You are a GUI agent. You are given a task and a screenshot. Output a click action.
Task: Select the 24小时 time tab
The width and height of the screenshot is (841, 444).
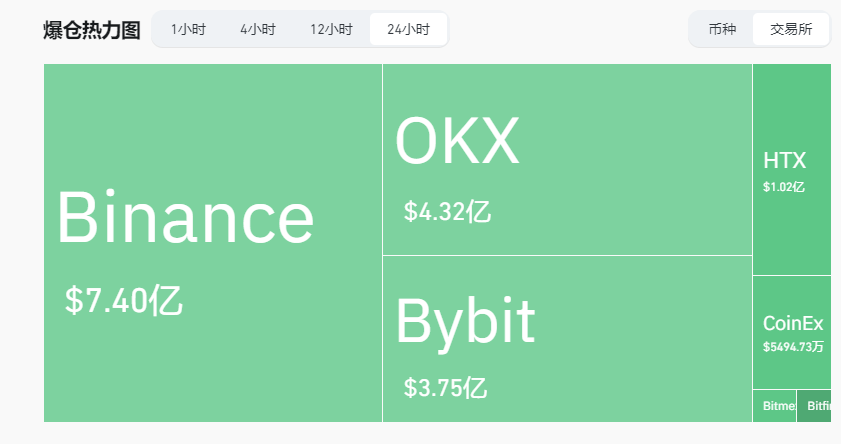click(x=408, y=29)
